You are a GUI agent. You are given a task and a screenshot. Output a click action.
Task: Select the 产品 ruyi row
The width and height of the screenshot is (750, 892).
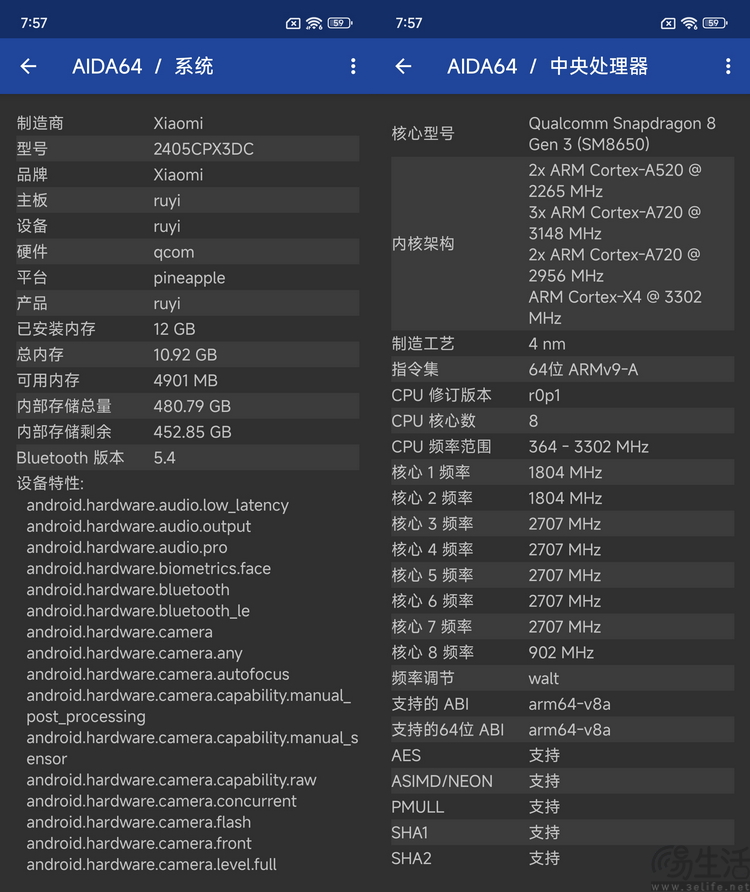coord(188,303)
